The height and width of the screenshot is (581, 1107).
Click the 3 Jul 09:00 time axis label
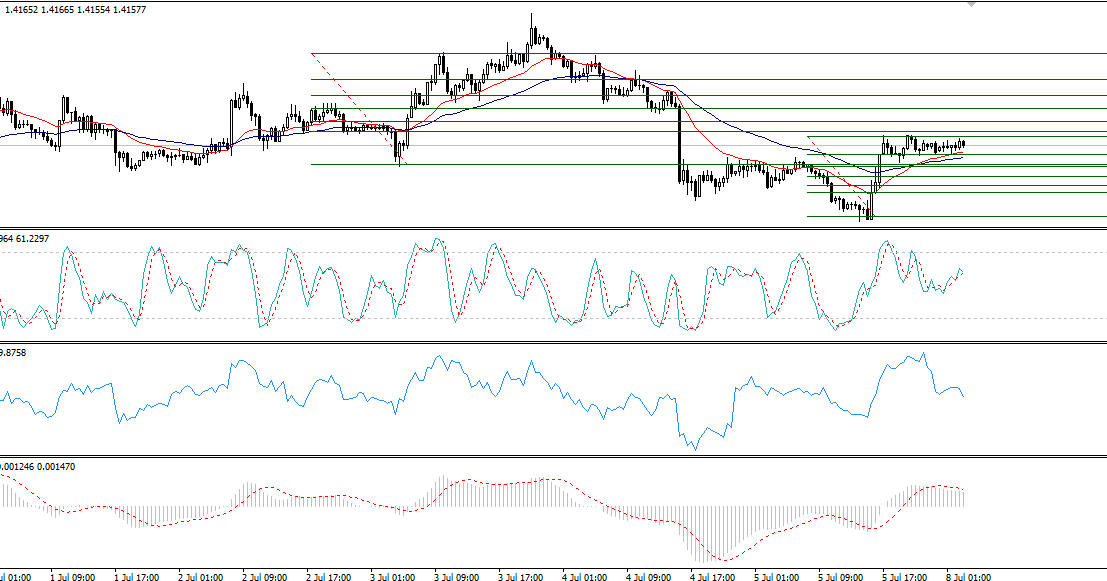tap(457, 577)
